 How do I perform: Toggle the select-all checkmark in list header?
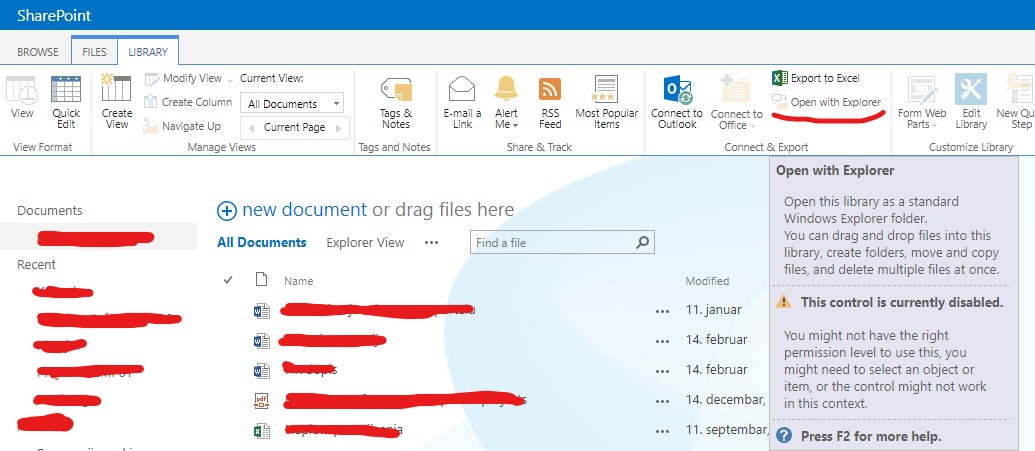[228, 280]
